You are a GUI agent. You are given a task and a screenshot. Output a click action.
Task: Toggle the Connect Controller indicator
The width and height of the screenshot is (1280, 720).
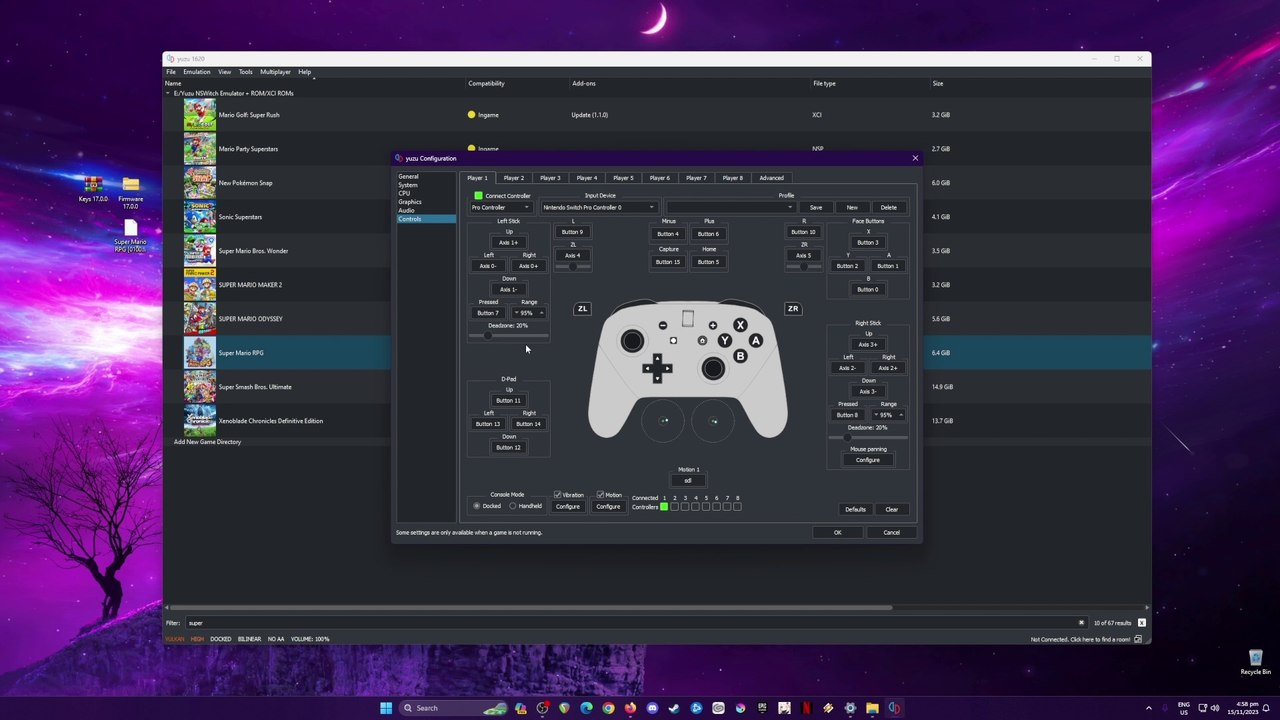(478, 196)
